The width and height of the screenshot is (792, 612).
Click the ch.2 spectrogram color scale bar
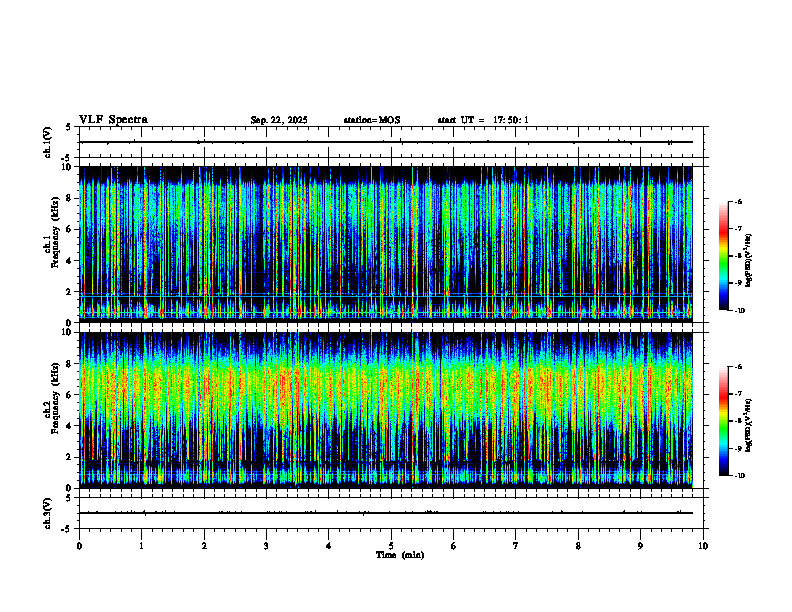pyautogui.click(x=724, y=421)
